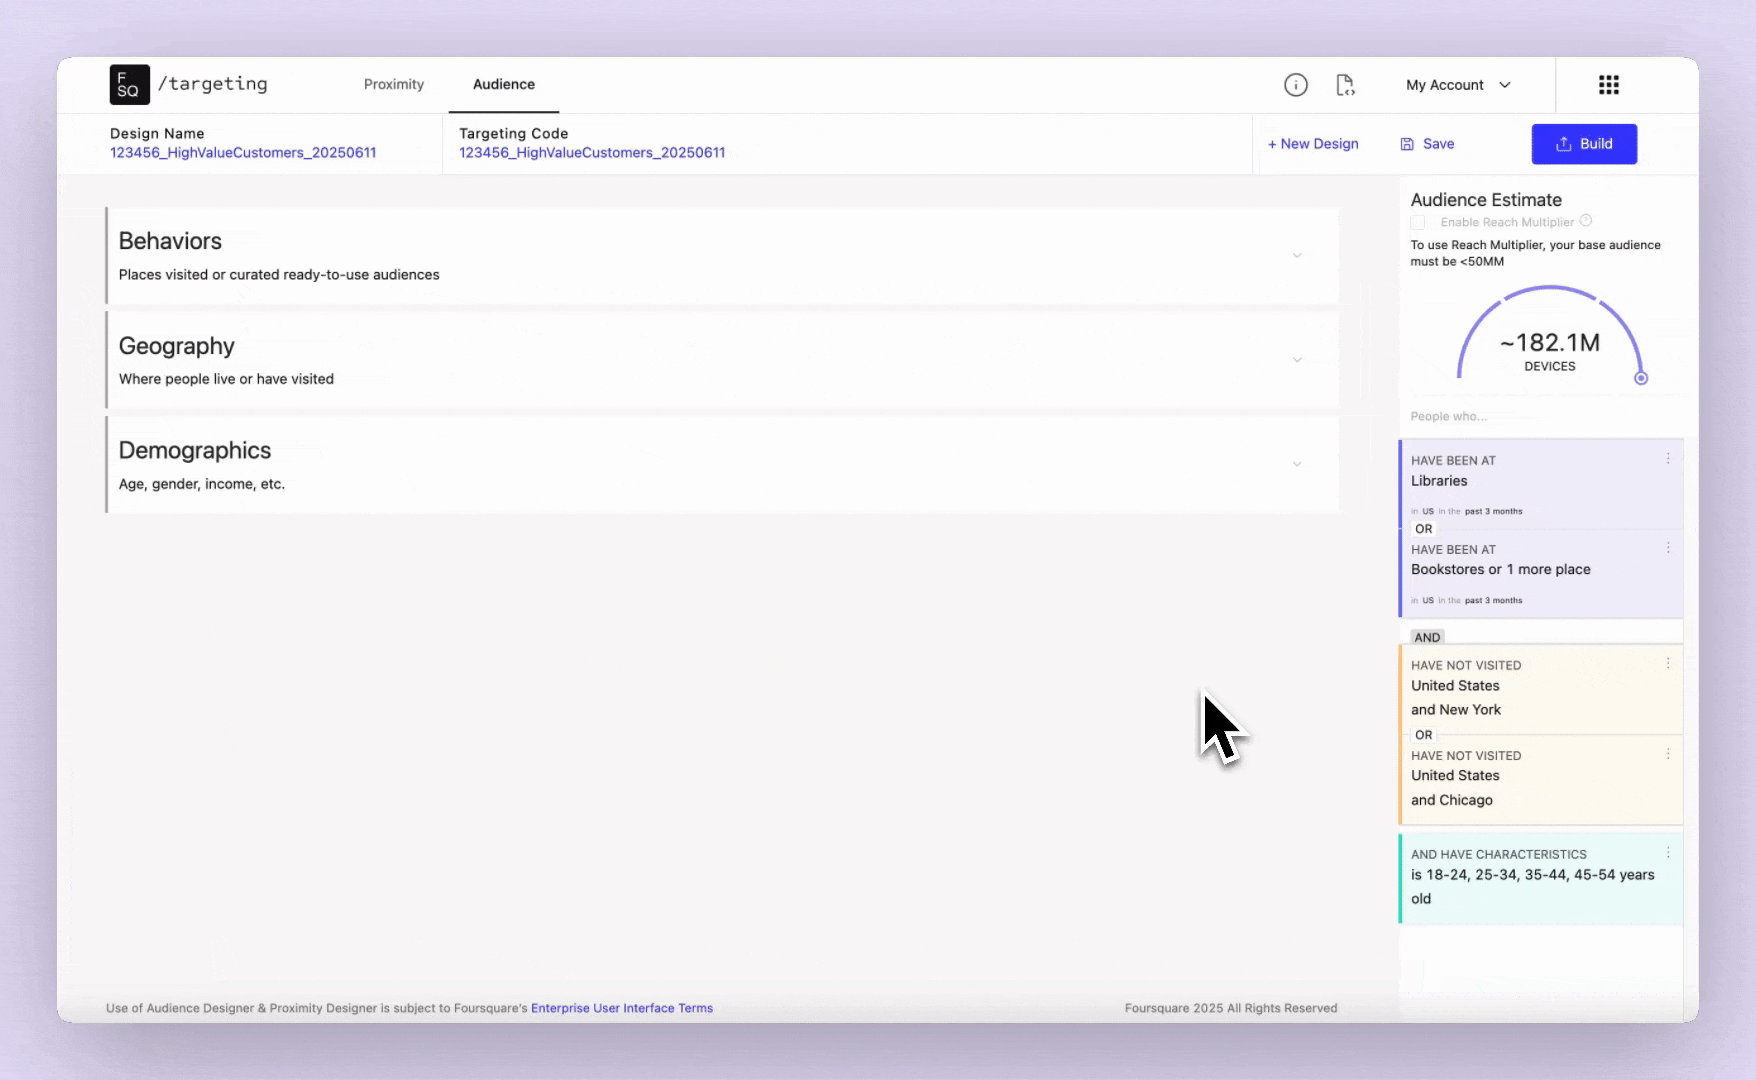
Task: Open Enterprise User Interface Terms link
Action: coord(622,1008)
